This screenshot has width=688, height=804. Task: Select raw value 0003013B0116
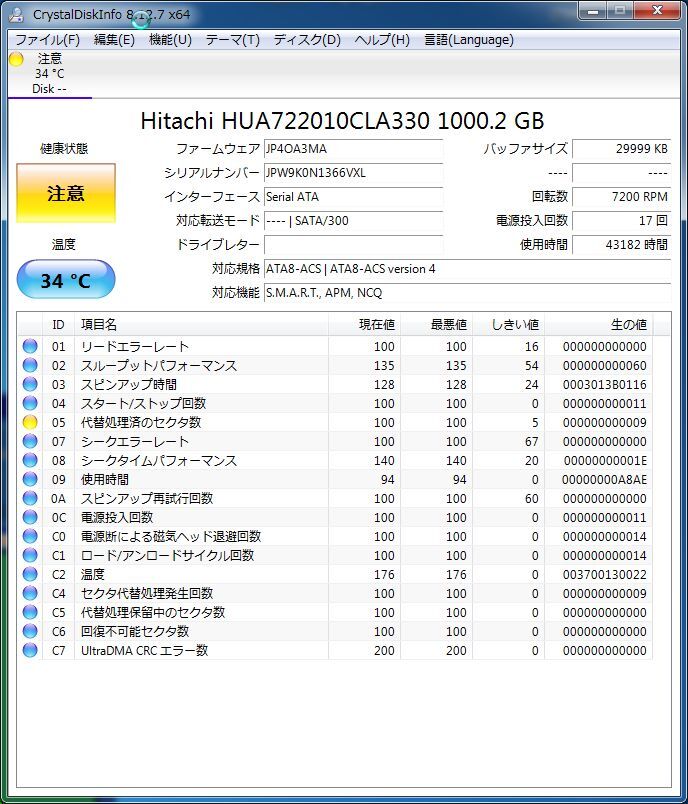pos(604,385)
